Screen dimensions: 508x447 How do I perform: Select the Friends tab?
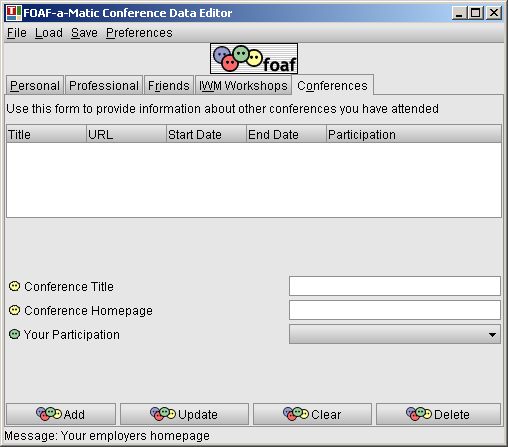click(x=169, y=85)
